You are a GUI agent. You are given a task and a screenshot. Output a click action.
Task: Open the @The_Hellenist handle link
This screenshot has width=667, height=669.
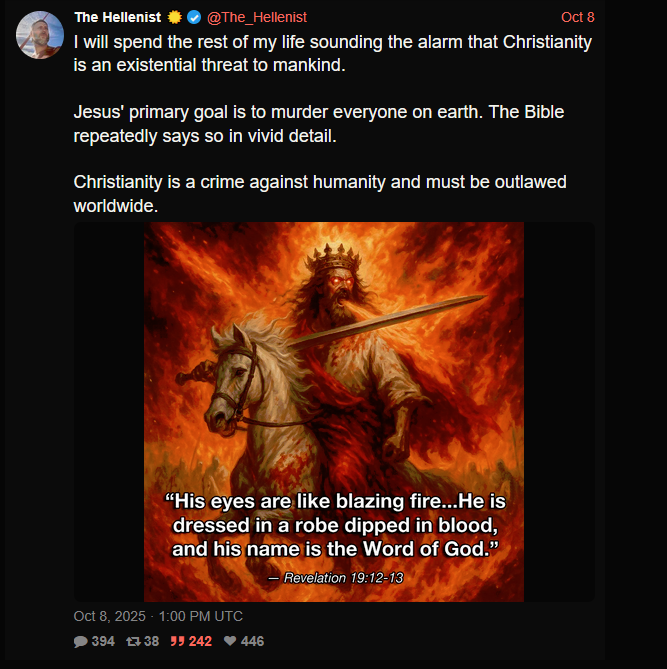point(257,17)
